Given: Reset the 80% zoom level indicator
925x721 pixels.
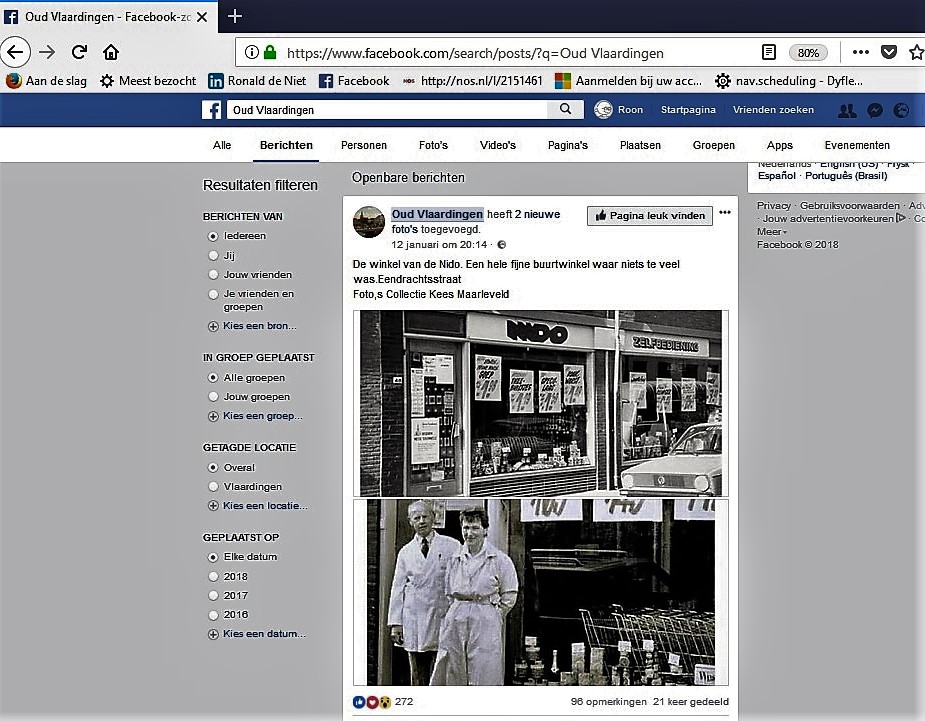Looking at the screenshot, I should 808,53.
